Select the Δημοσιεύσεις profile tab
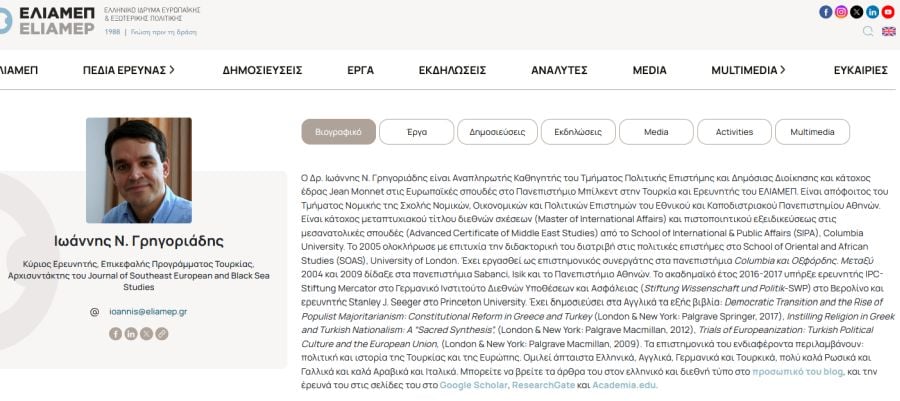This screenshot has width=900, height=401. 497,132
